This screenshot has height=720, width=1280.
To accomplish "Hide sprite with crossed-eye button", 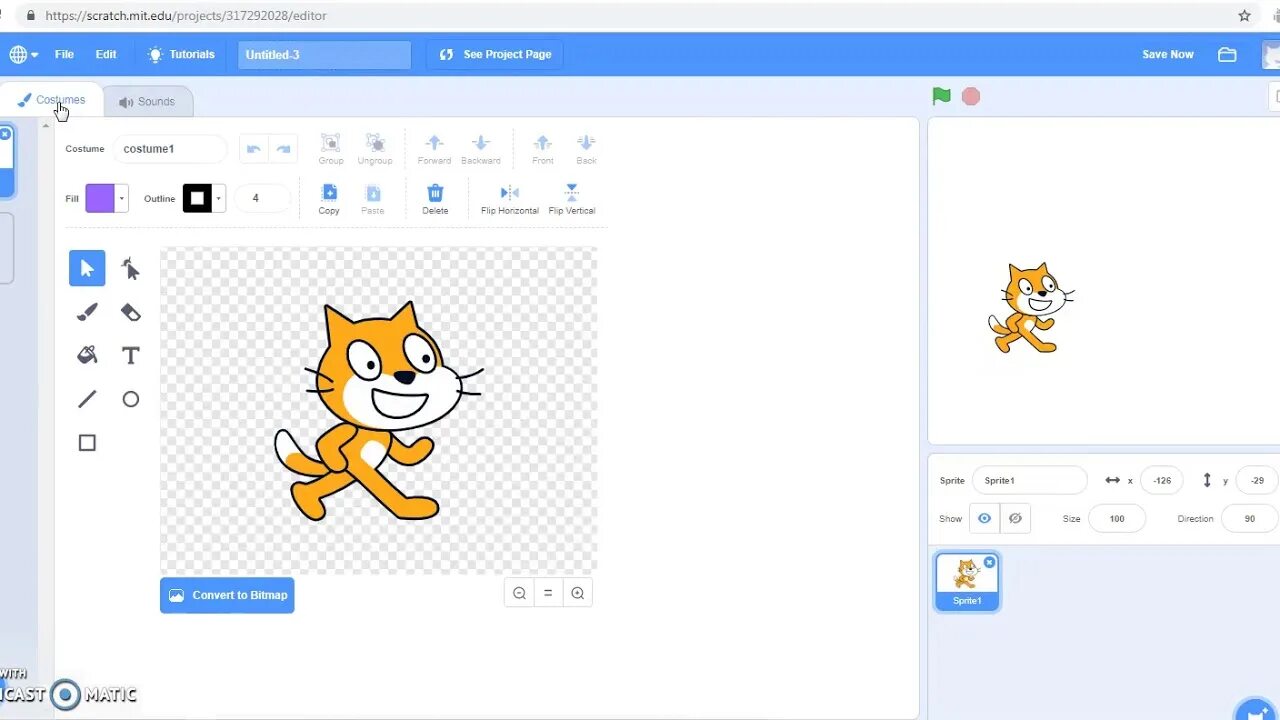I will point(1015,518).
